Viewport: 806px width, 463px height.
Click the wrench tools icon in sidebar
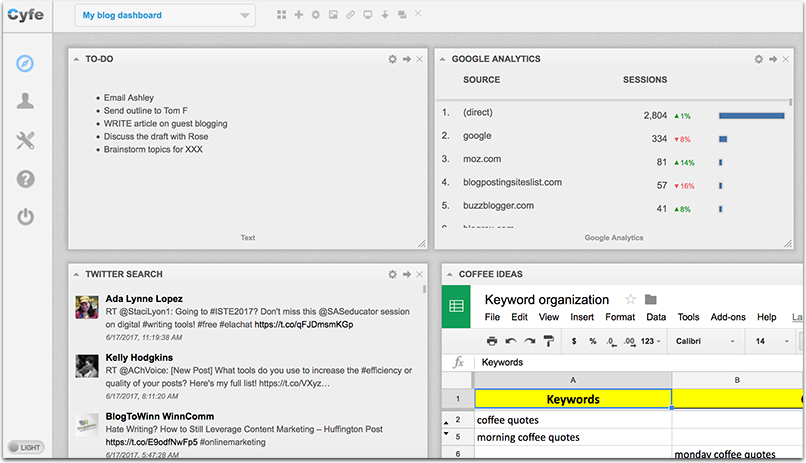click(x=26, y=140)
